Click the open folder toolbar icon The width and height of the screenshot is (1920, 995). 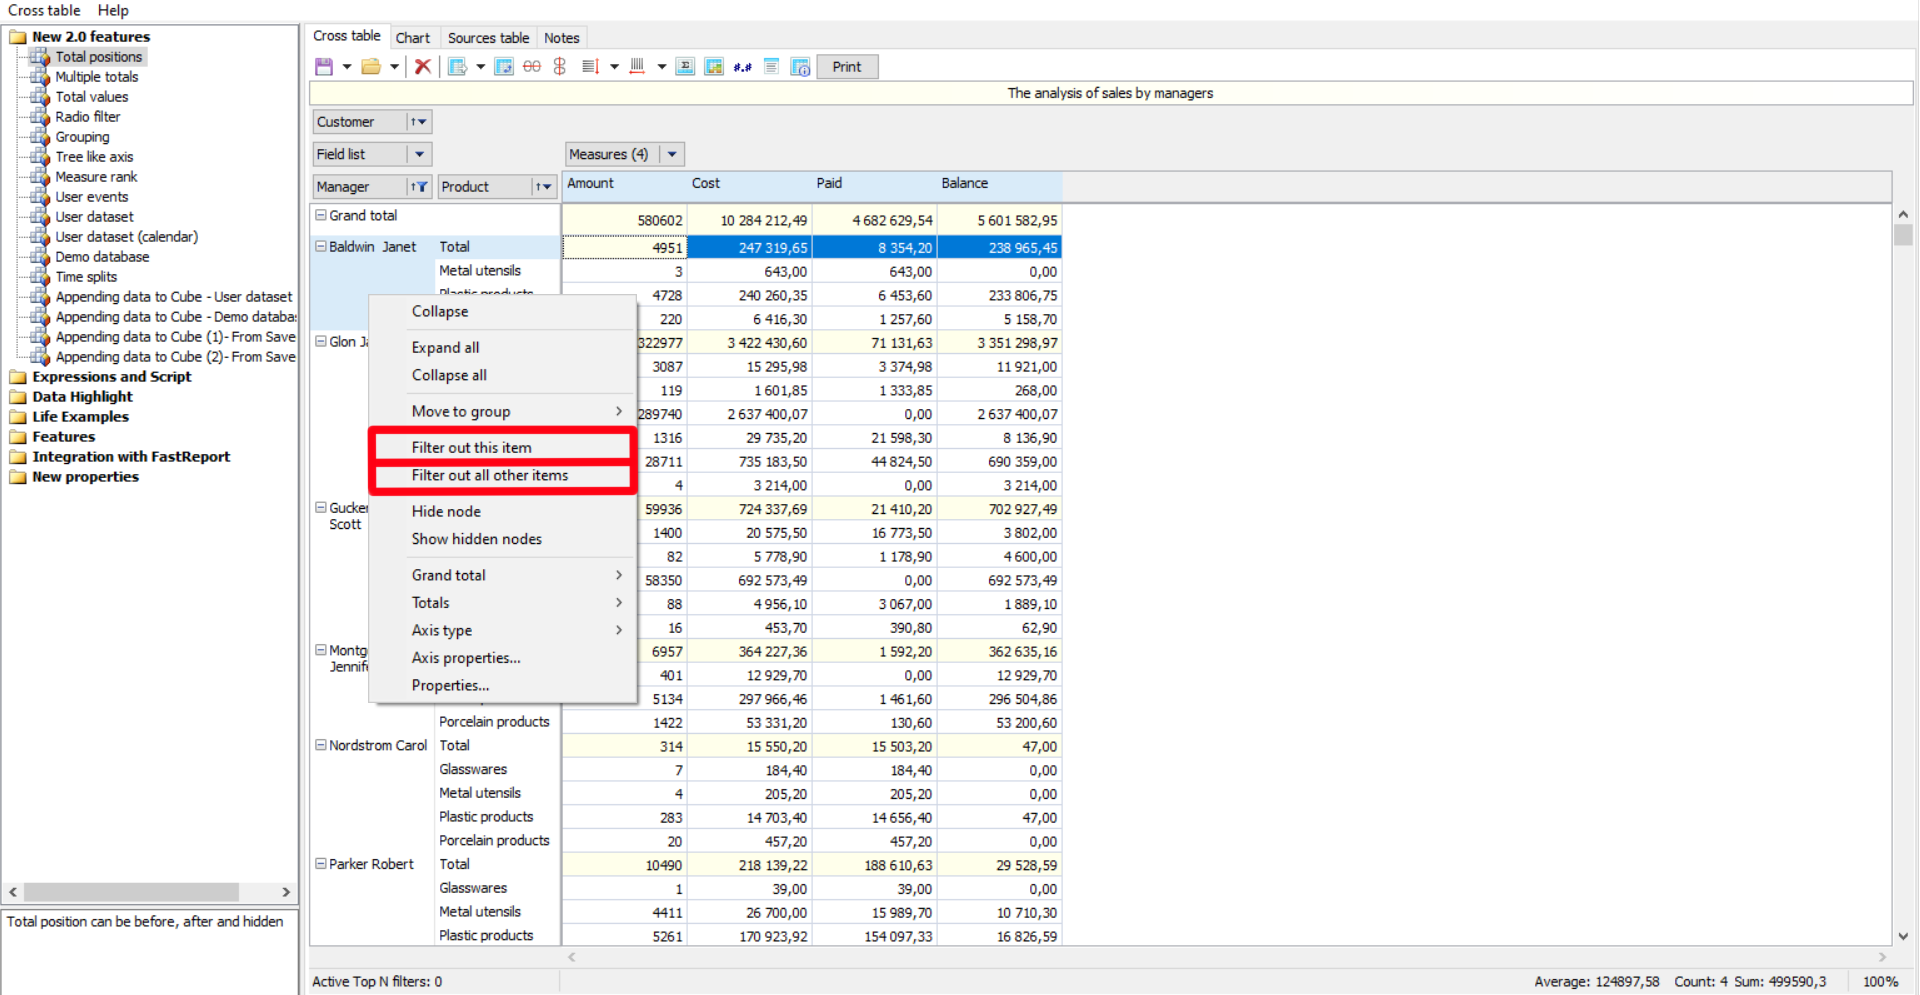coord(371,67)
